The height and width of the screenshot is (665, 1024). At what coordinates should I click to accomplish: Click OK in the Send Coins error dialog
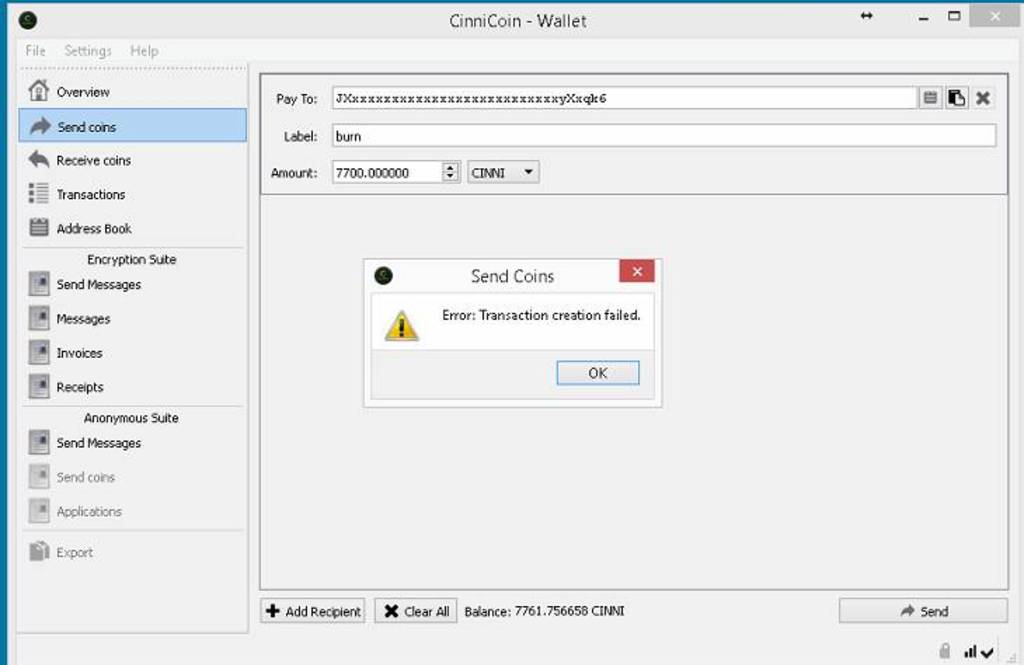(598, 373)
